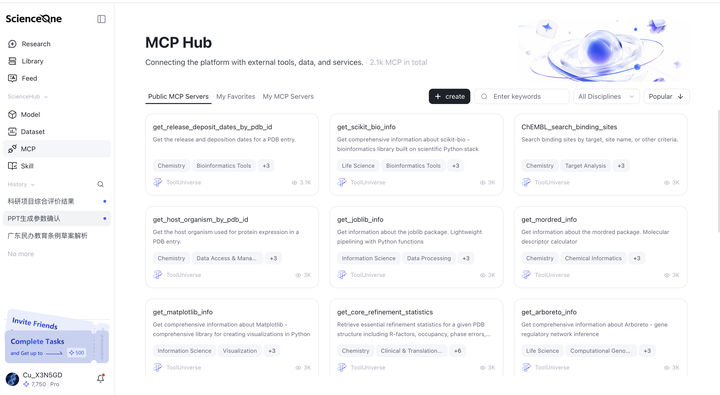The width and height of the screenshot is (720, 395).
Task: Open get_arboreto_info card title
Action: [x=549, y=312]
